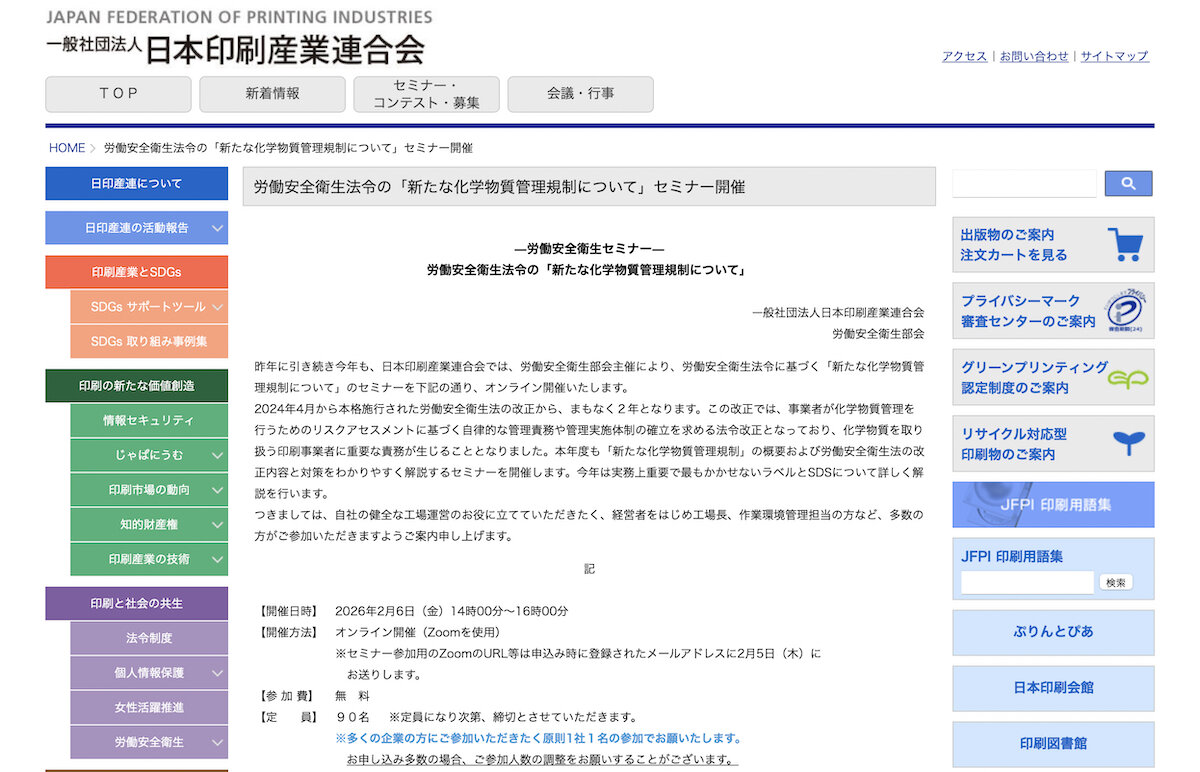Screen dimensions: 1200x772
Task: Click the Green Printing leaf logo
Action: [1128, 378]
